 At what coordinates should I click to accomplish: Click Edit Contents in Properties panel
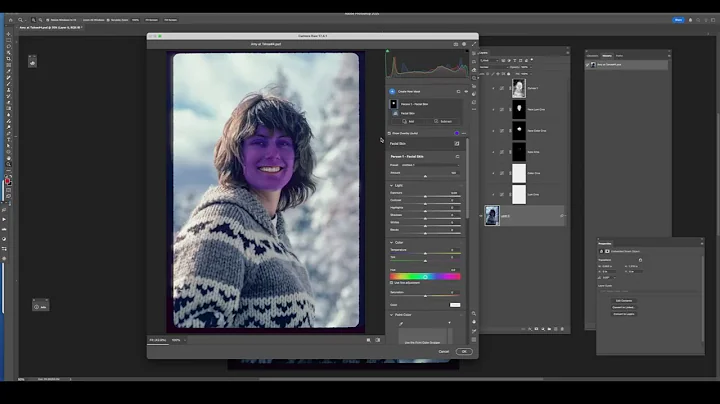624,301
